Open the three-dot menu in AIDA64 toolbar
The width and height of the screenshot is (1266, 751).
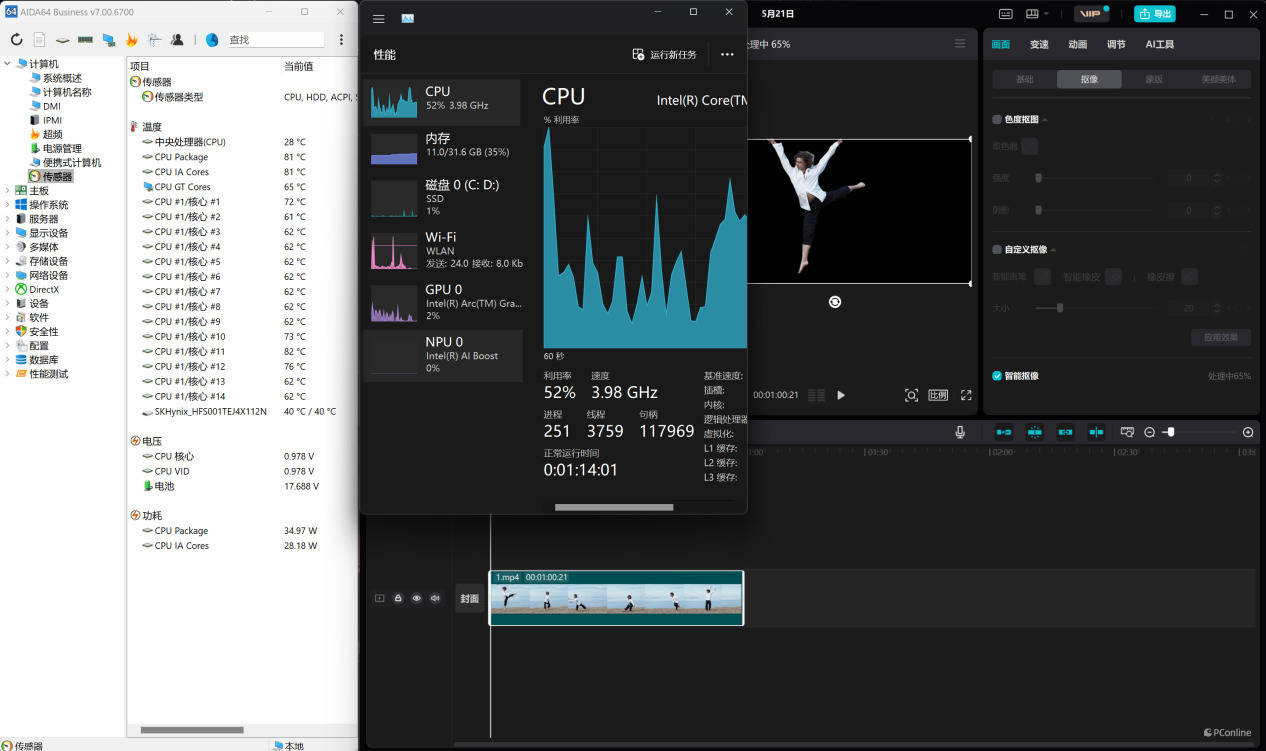coord(341,40)
